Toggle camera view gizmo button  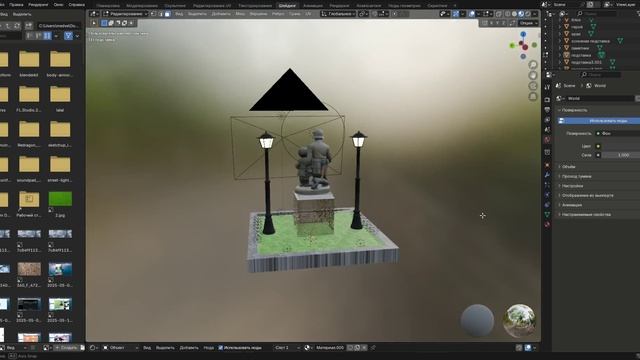click(x=533, y=86)
